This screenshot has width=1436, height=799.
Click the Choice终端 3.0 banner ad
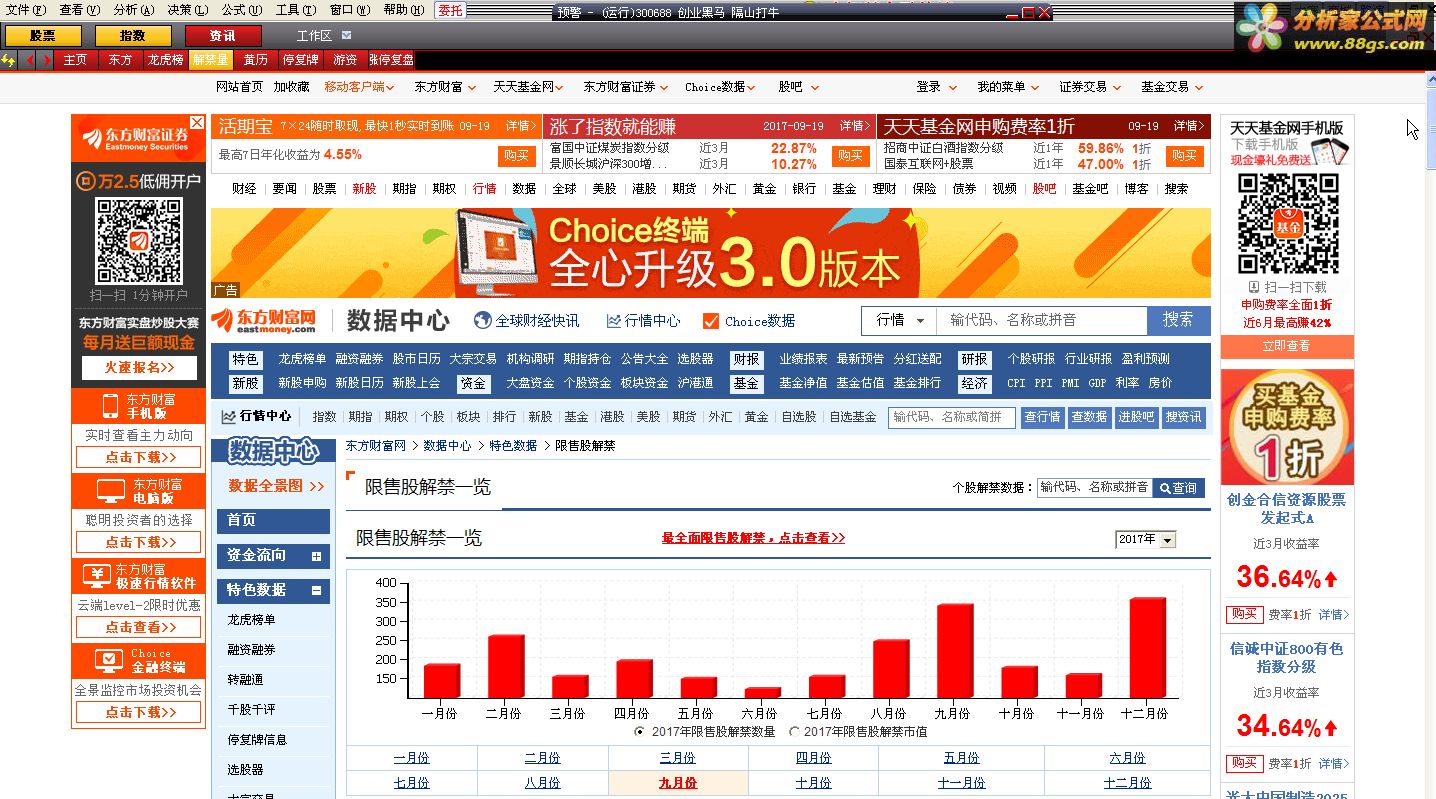pyautogui.click(x=710, y=253)
